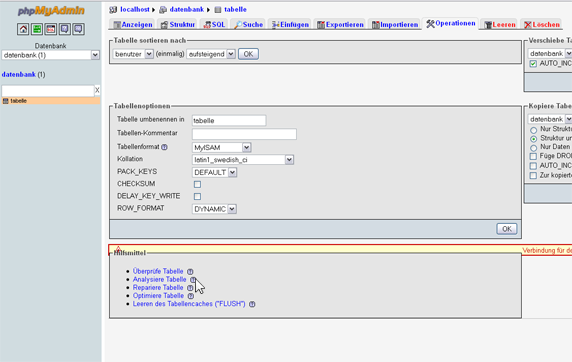Check the Füge DROP TABLE checkbox
The height and width of the screenshot is (362, 572).
(x=533, y=157)
